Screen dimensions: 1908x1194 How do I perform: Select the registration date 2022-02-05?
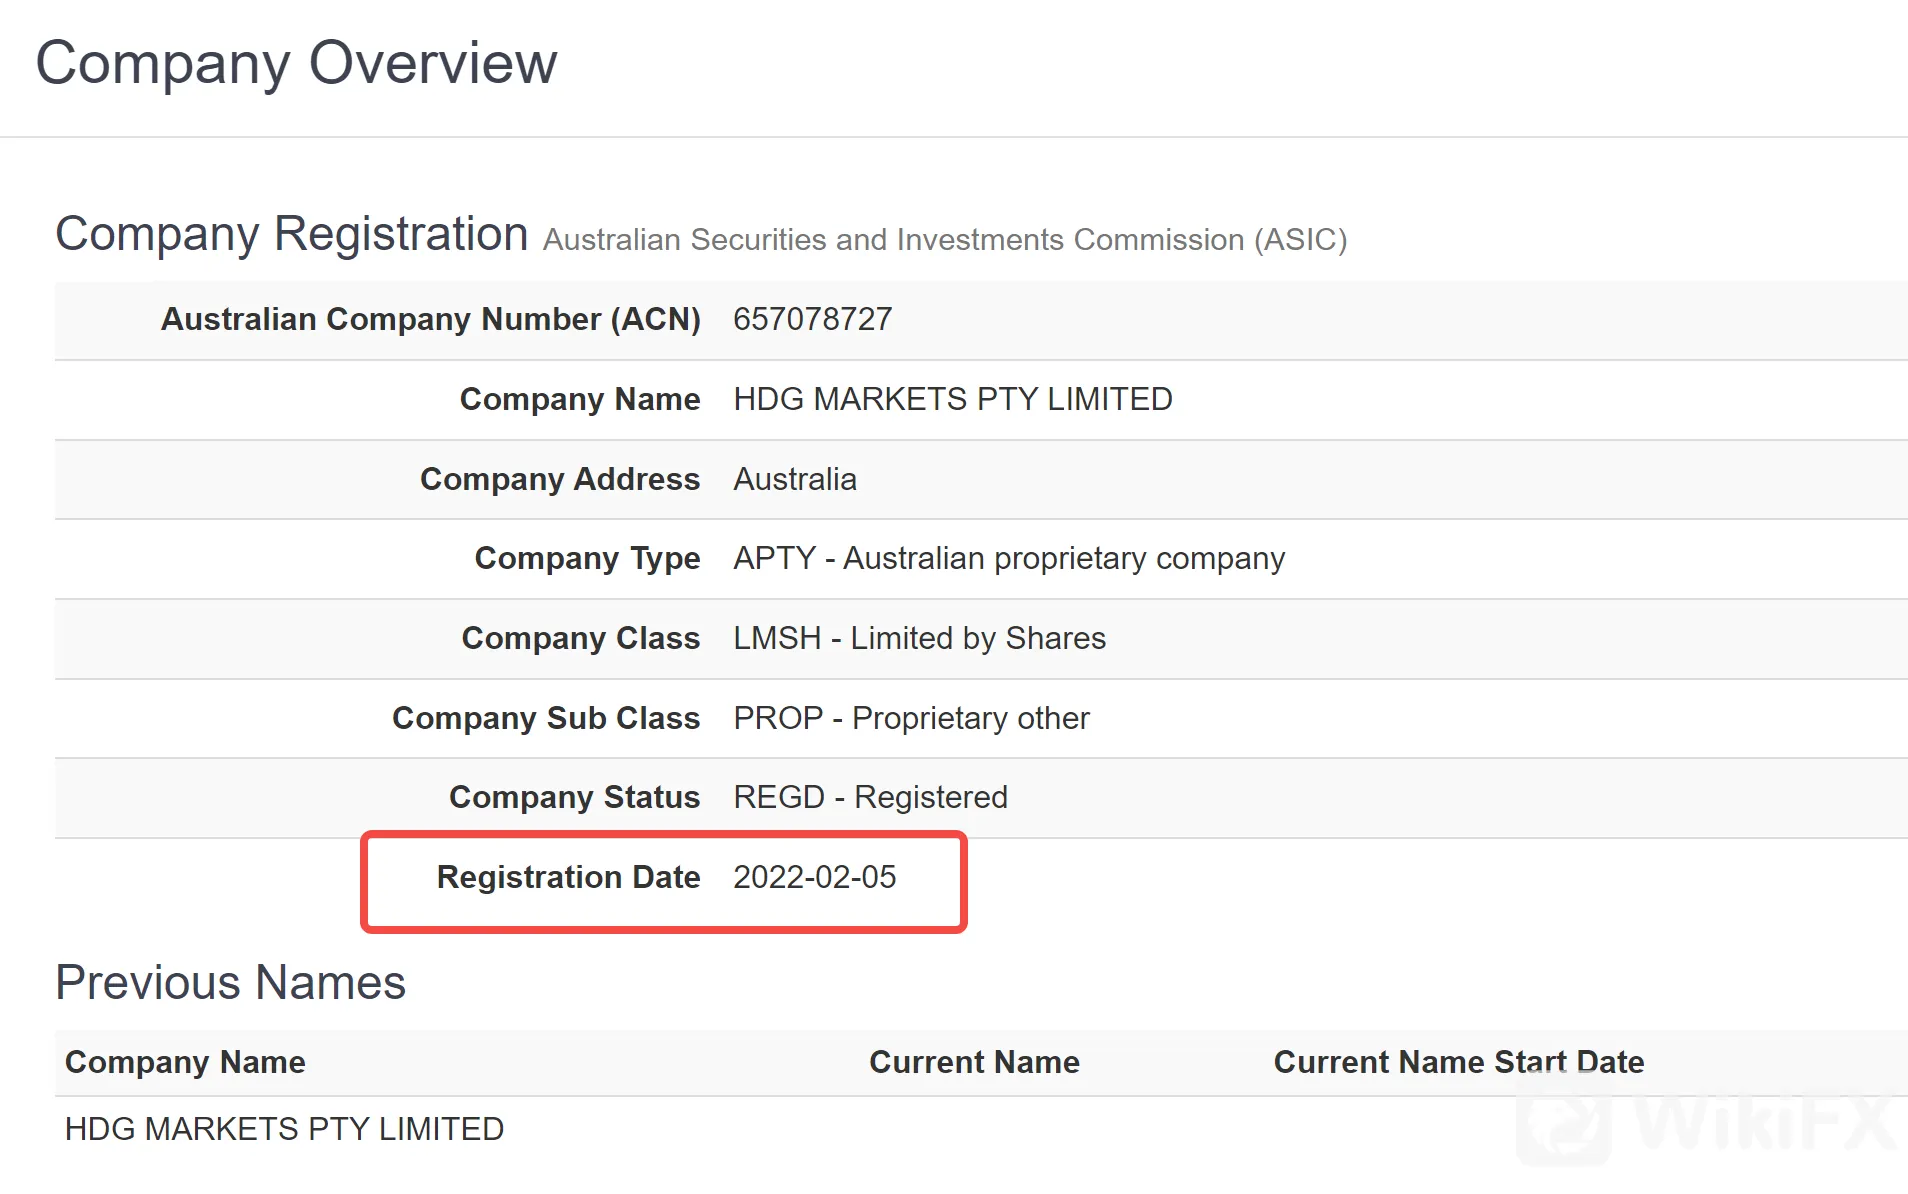click(x=815, y=877)
